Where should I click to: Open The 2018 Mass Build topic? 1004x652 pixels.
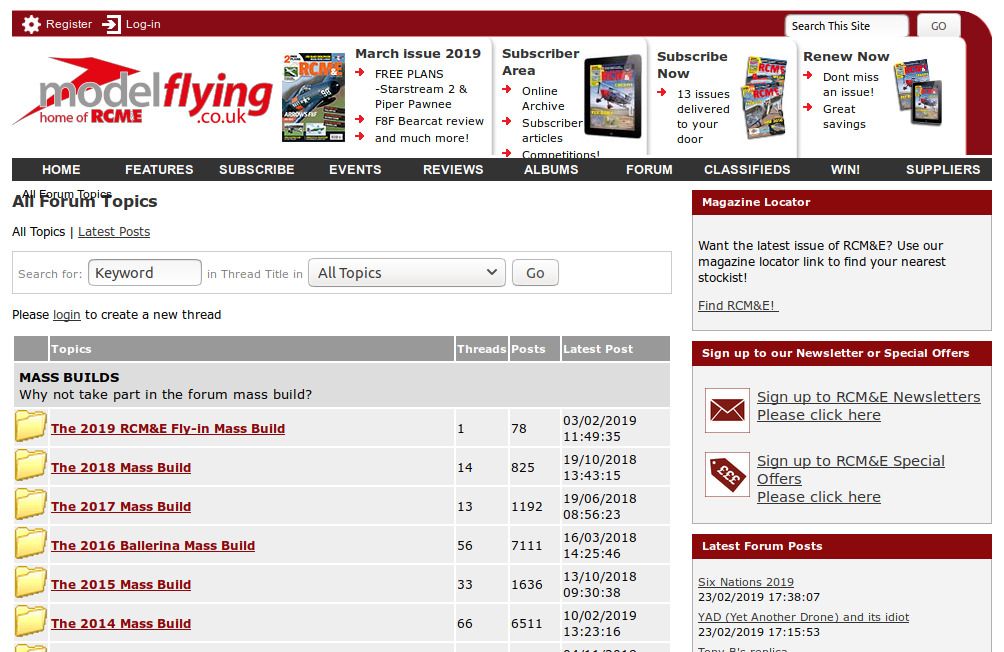click(121, 468)
